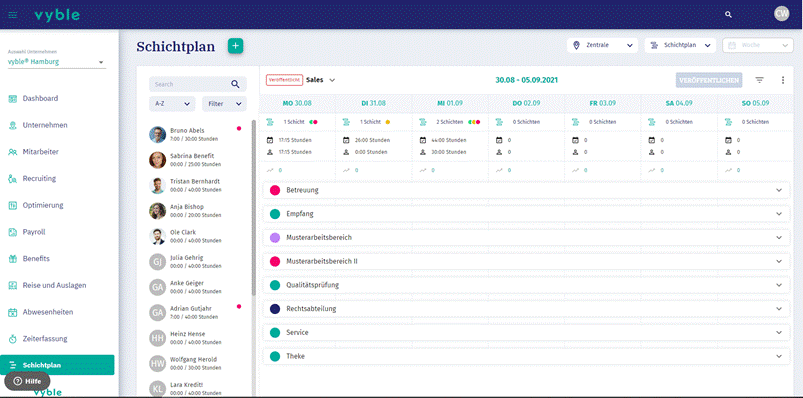Open the filter lines icon next to Veröffentlichen
803x398 pixels.
pyautogui.click(x=759, y=80)
